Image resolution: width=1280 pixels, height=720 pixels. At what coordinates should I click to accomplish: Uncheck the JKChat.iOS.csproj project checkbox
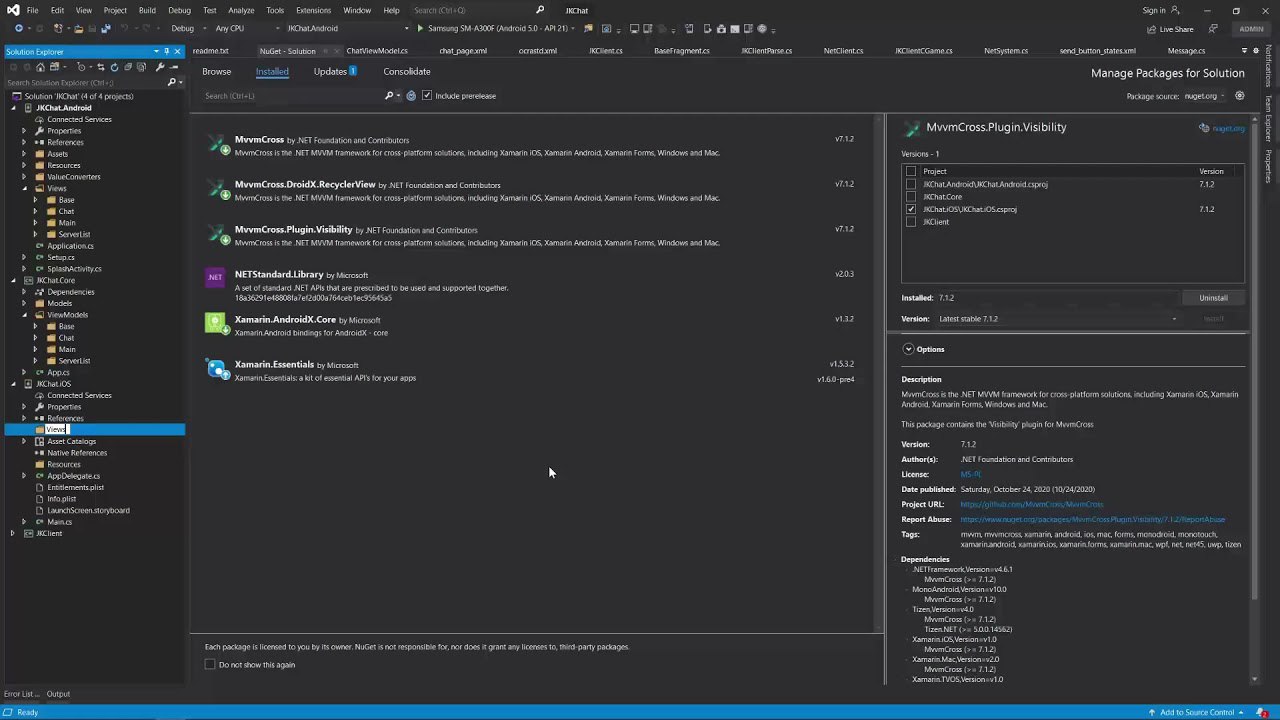[x=911, y=209]
